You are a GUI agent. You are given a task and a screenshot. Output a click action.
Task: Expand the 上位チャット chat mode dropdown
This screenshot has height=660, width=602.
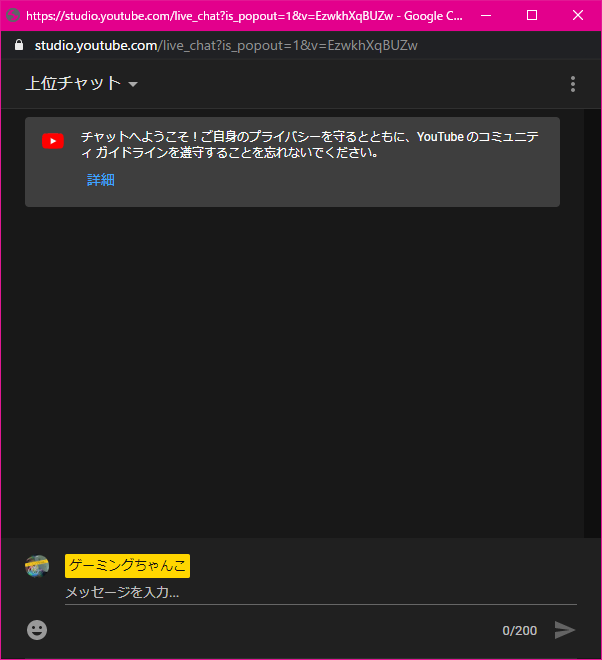click(x=82, y=84)
